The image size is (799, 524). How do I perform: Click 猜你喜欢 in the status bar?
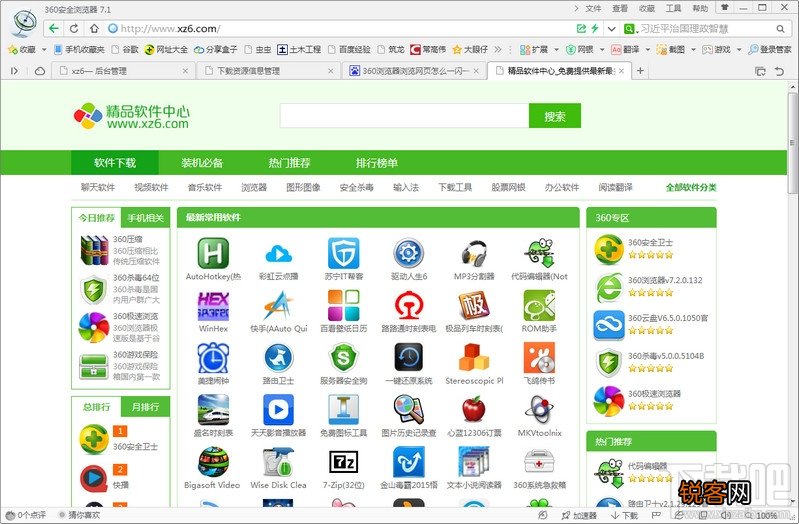[x=79, y=515]
